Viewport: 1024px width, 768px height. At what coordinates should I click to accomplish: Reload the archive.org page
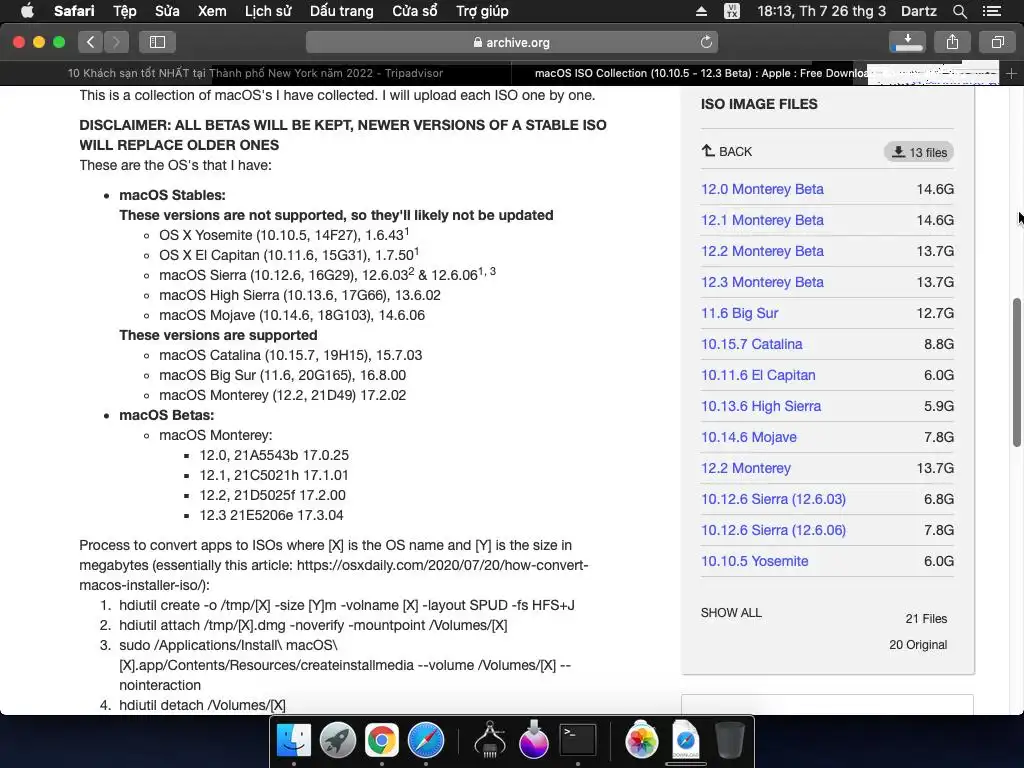click(706, 42)
